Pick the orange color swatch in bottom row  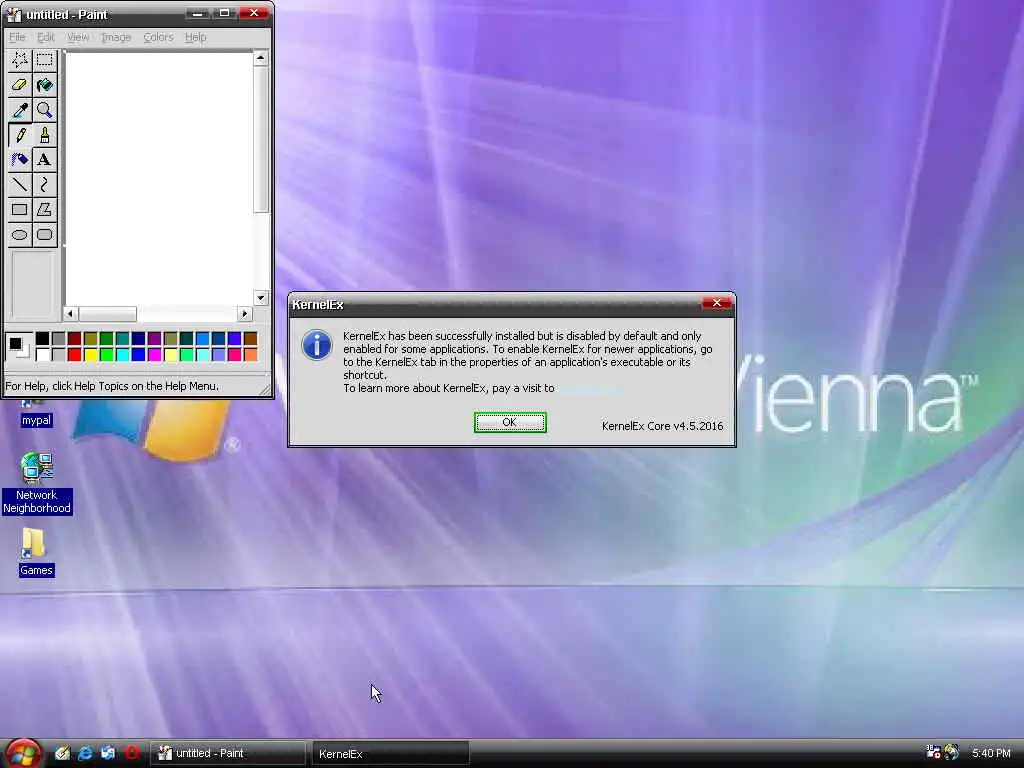[x=250, y=355]
